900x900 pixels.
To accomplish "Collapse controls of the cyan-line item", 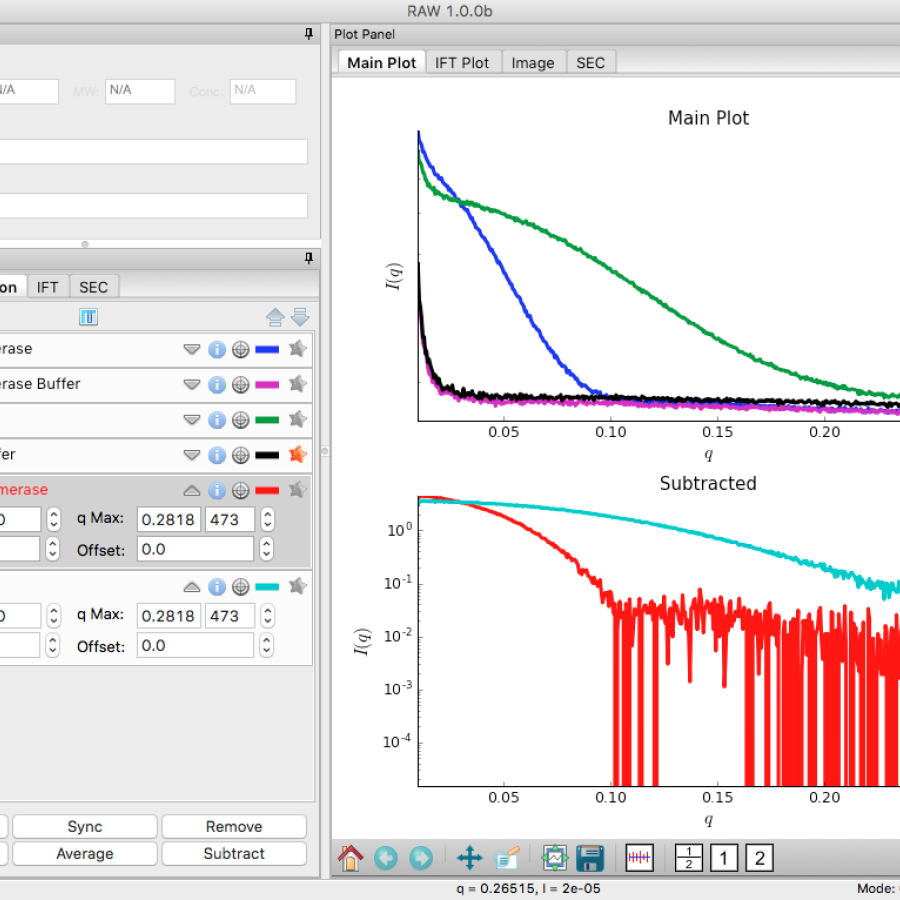I will coord(192,587).
